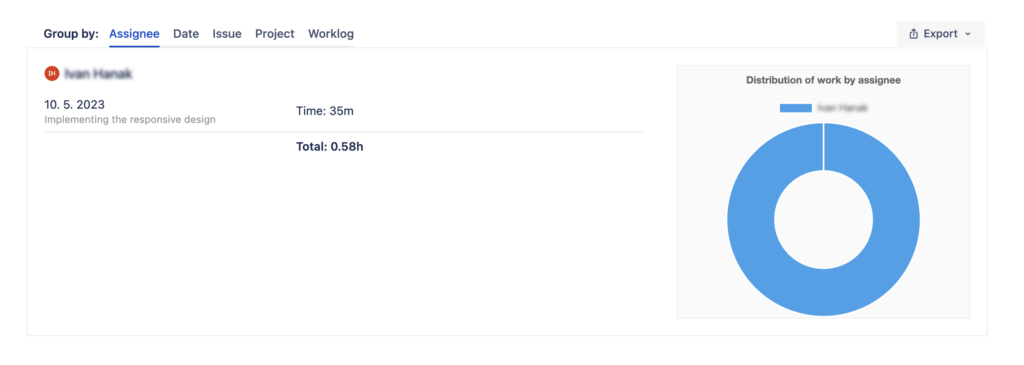Screen dimensions: 1024x365
Task: Click the Export button label
Action: pyautogui.click(x=940, y=34)
